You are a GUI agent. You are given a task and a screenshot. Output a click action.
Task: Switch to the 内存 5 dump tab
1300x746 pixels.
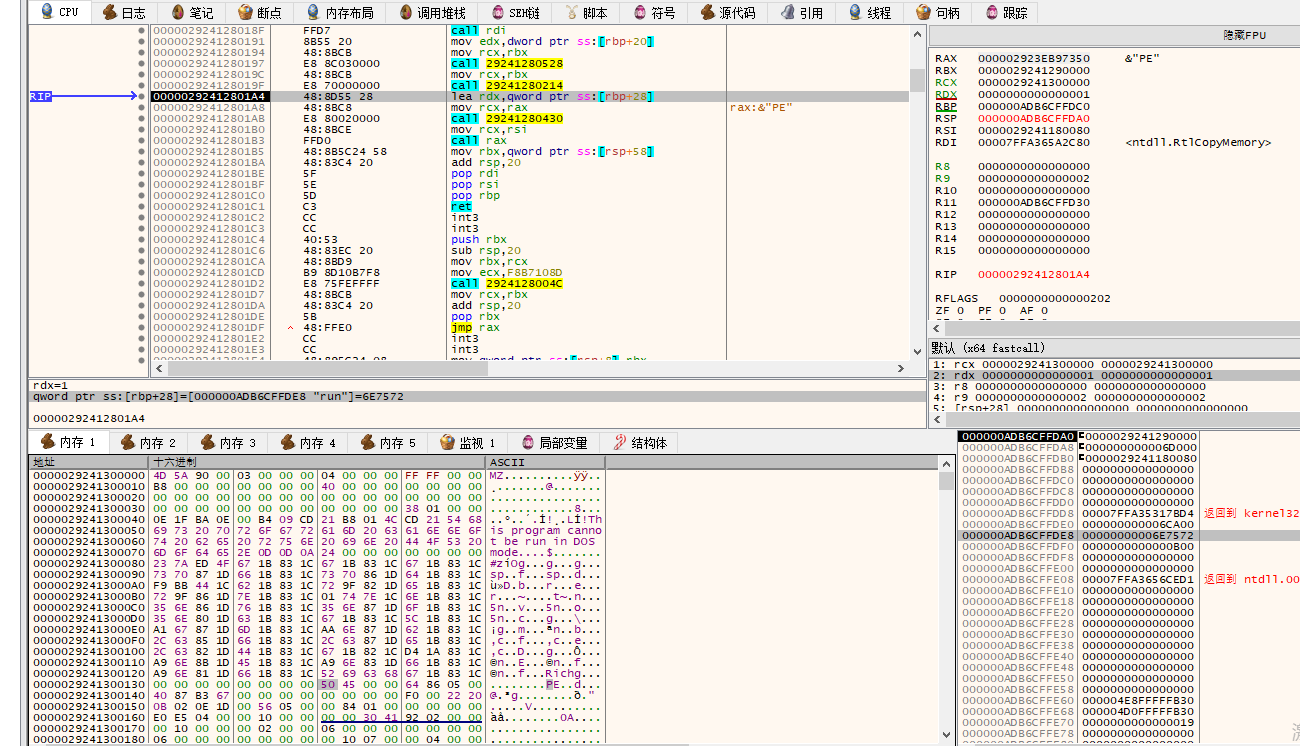point(387,442)
